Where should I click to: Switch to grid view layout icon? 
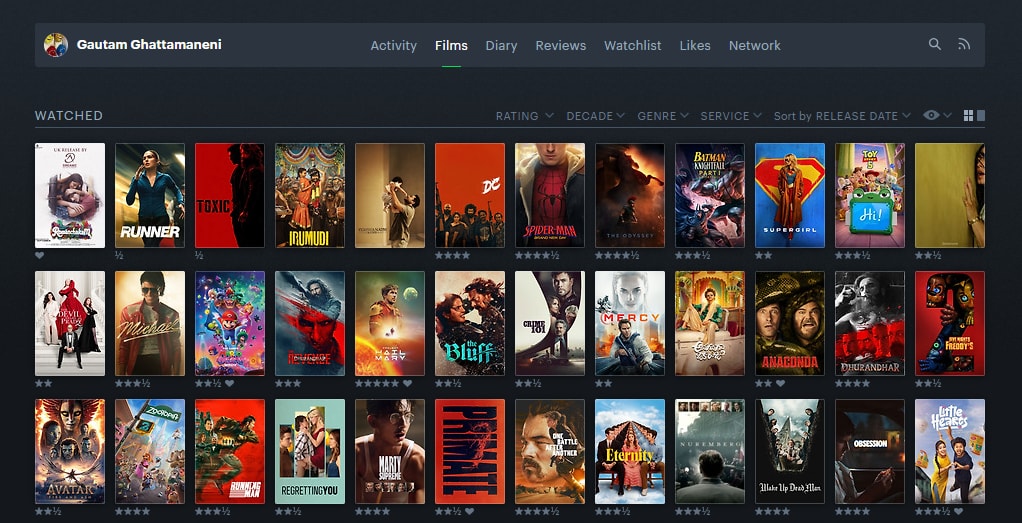969,115
